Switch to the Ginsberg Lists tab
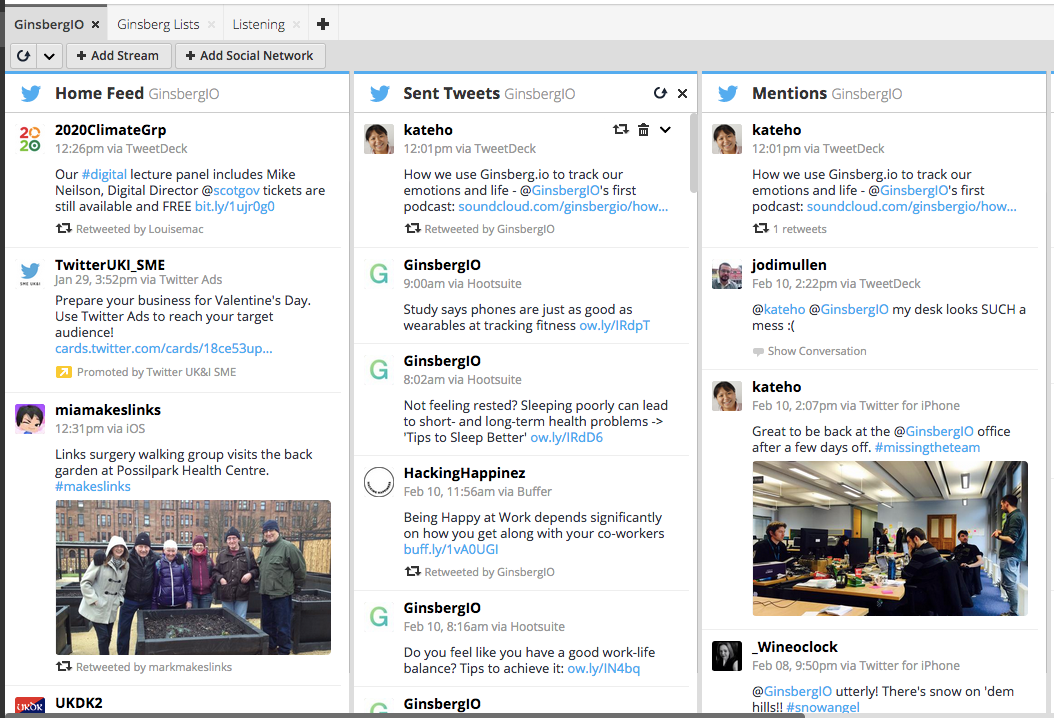 (158, 24)
